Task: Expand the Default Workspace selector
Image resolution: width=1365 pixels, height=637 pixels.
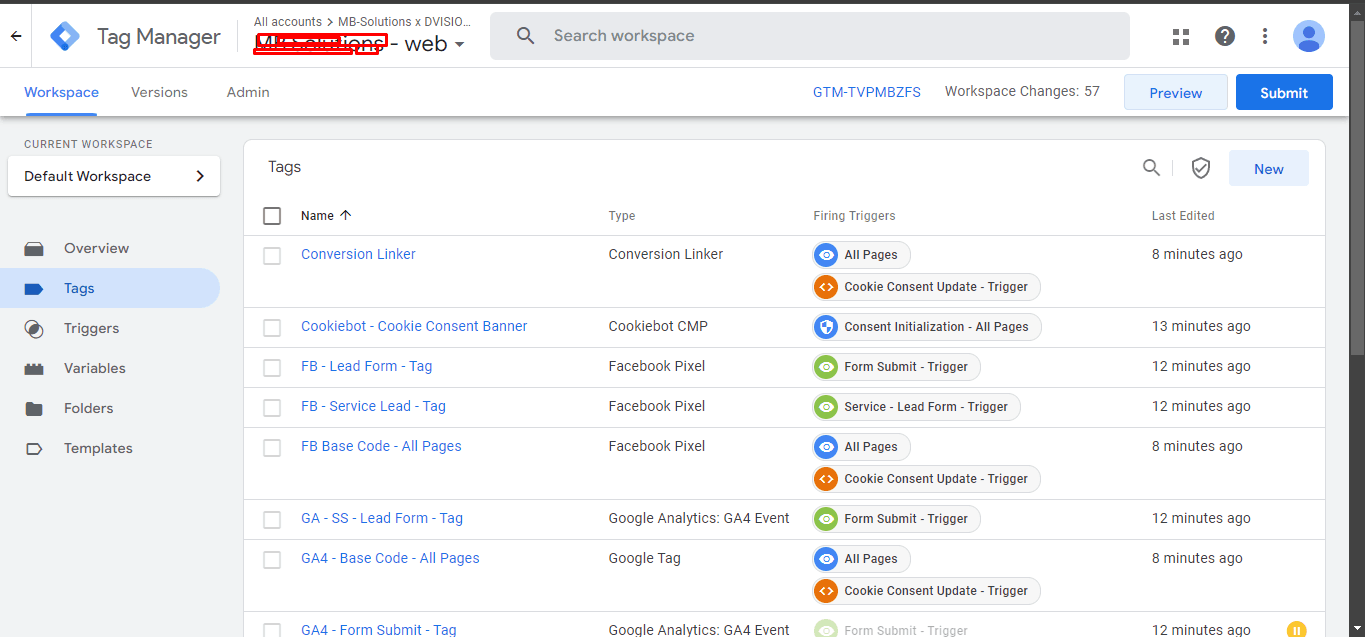Action: pos(114,176)
